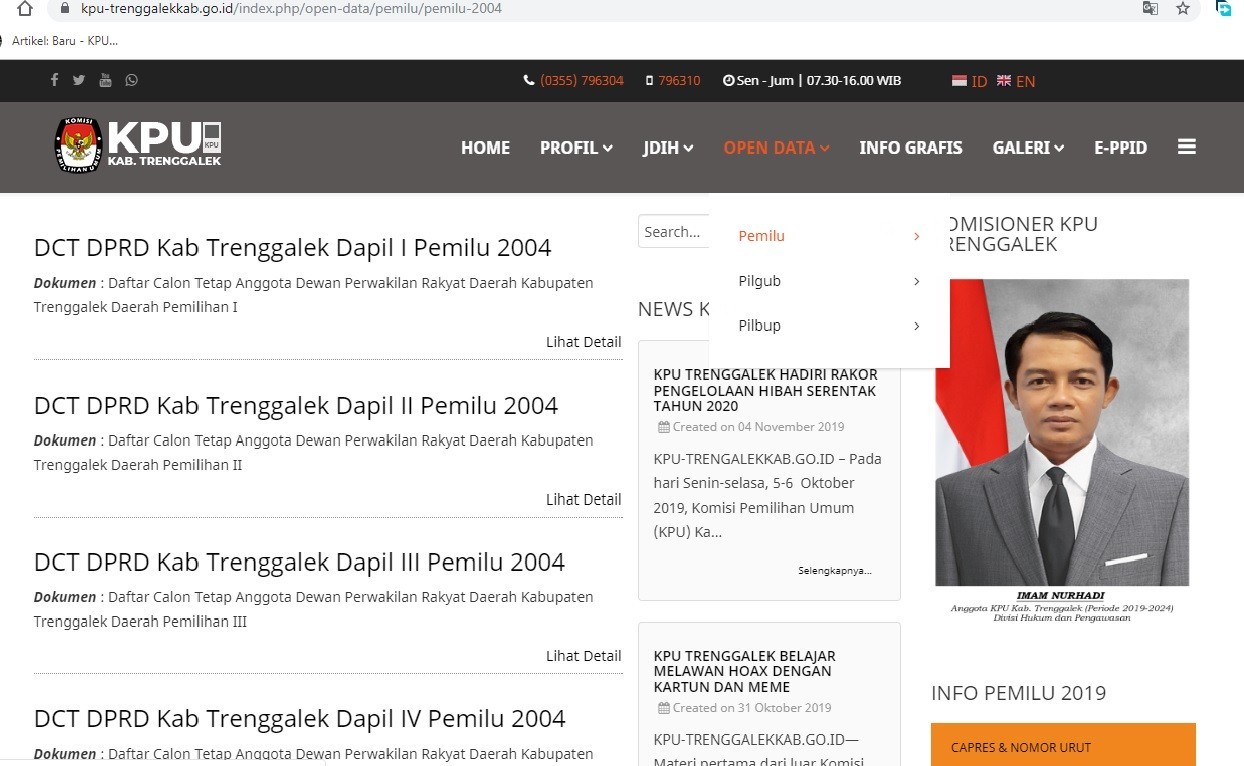Click the hamburger menu icon

pyautogui.click(x=1186, y=147)
